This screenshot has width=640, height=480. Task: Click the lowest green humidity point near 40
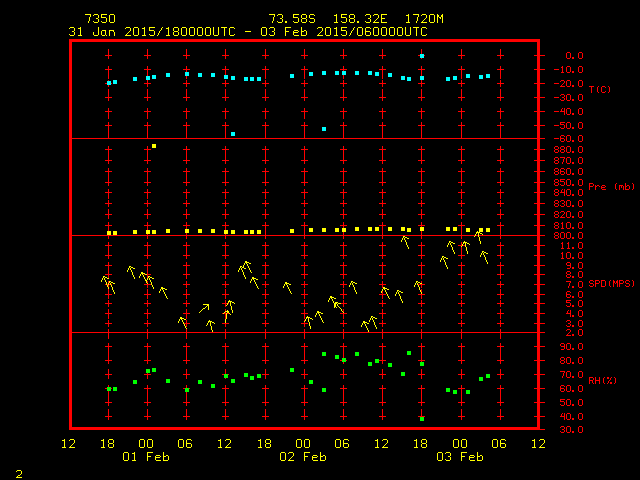pos(422,418)
